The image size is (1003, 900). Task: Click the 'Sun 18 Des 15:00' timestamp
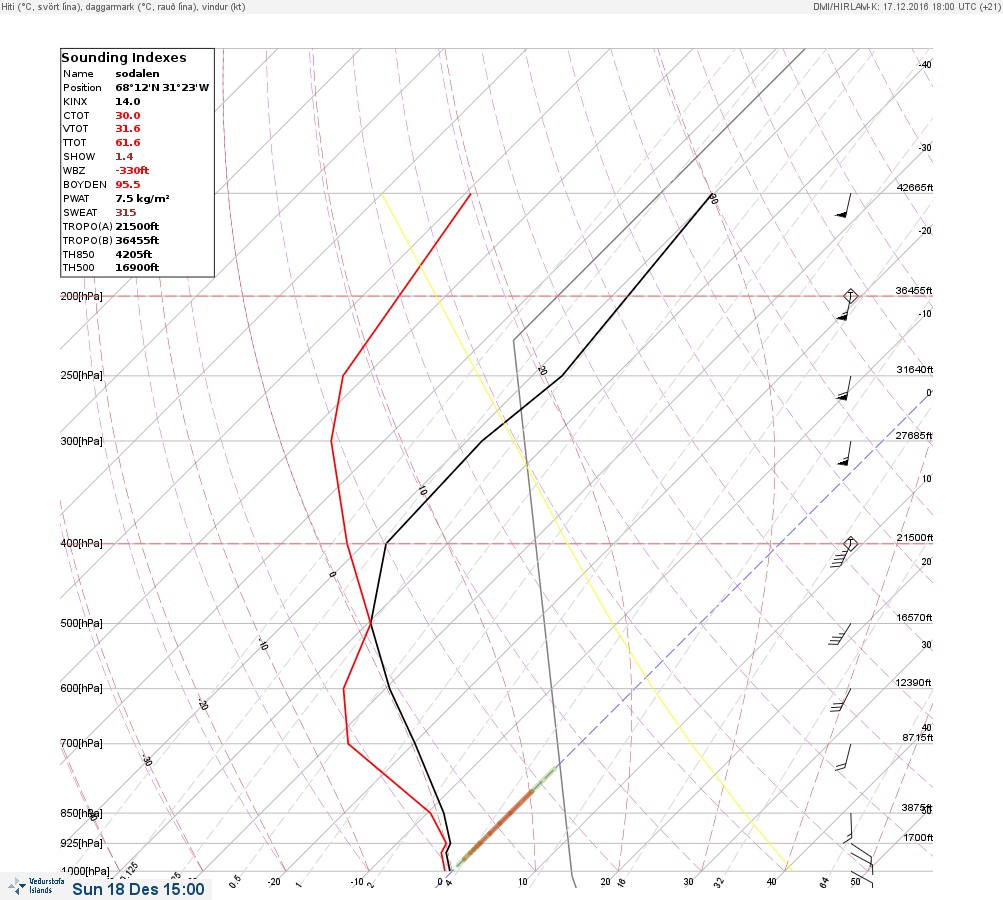(x=138, y=889)
